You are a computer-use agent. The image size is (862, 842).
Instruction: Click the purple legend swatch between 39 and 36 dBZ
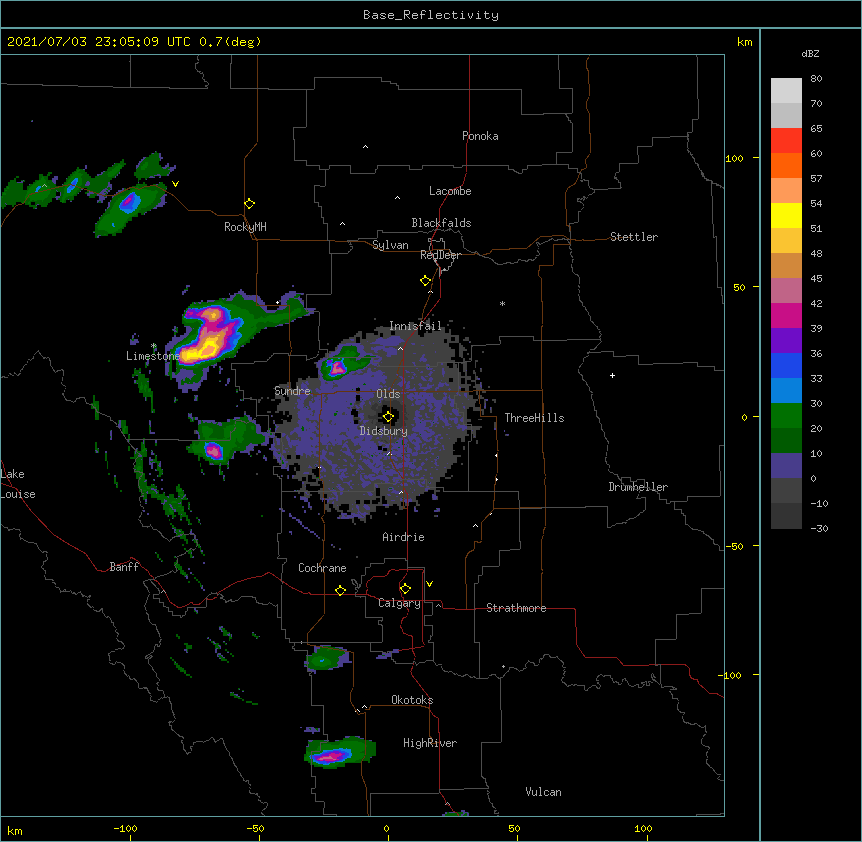[x=786, y=341]
